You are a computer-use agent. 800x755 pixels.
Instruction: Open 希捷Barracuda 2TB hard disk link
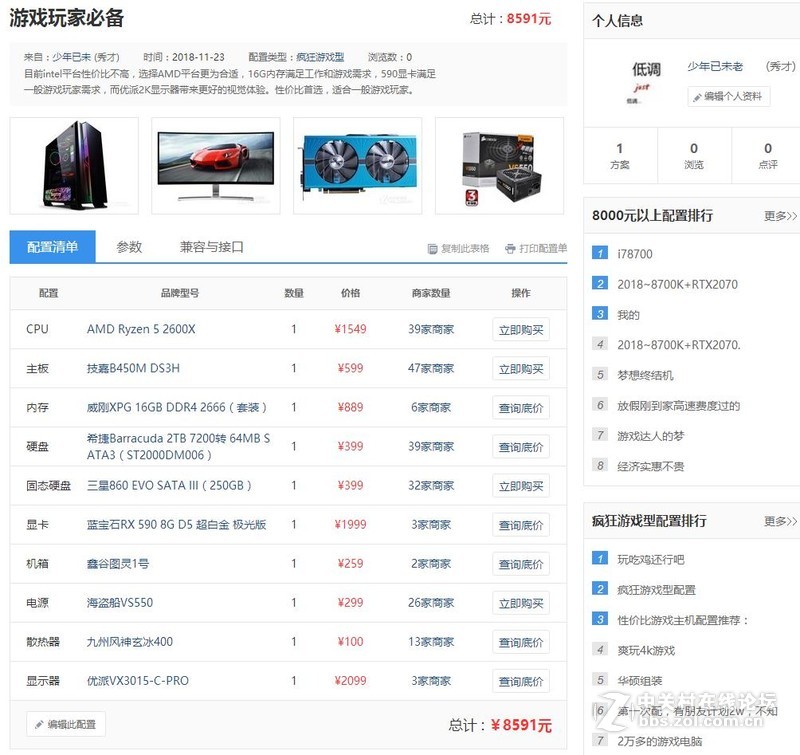coord(178,446)
